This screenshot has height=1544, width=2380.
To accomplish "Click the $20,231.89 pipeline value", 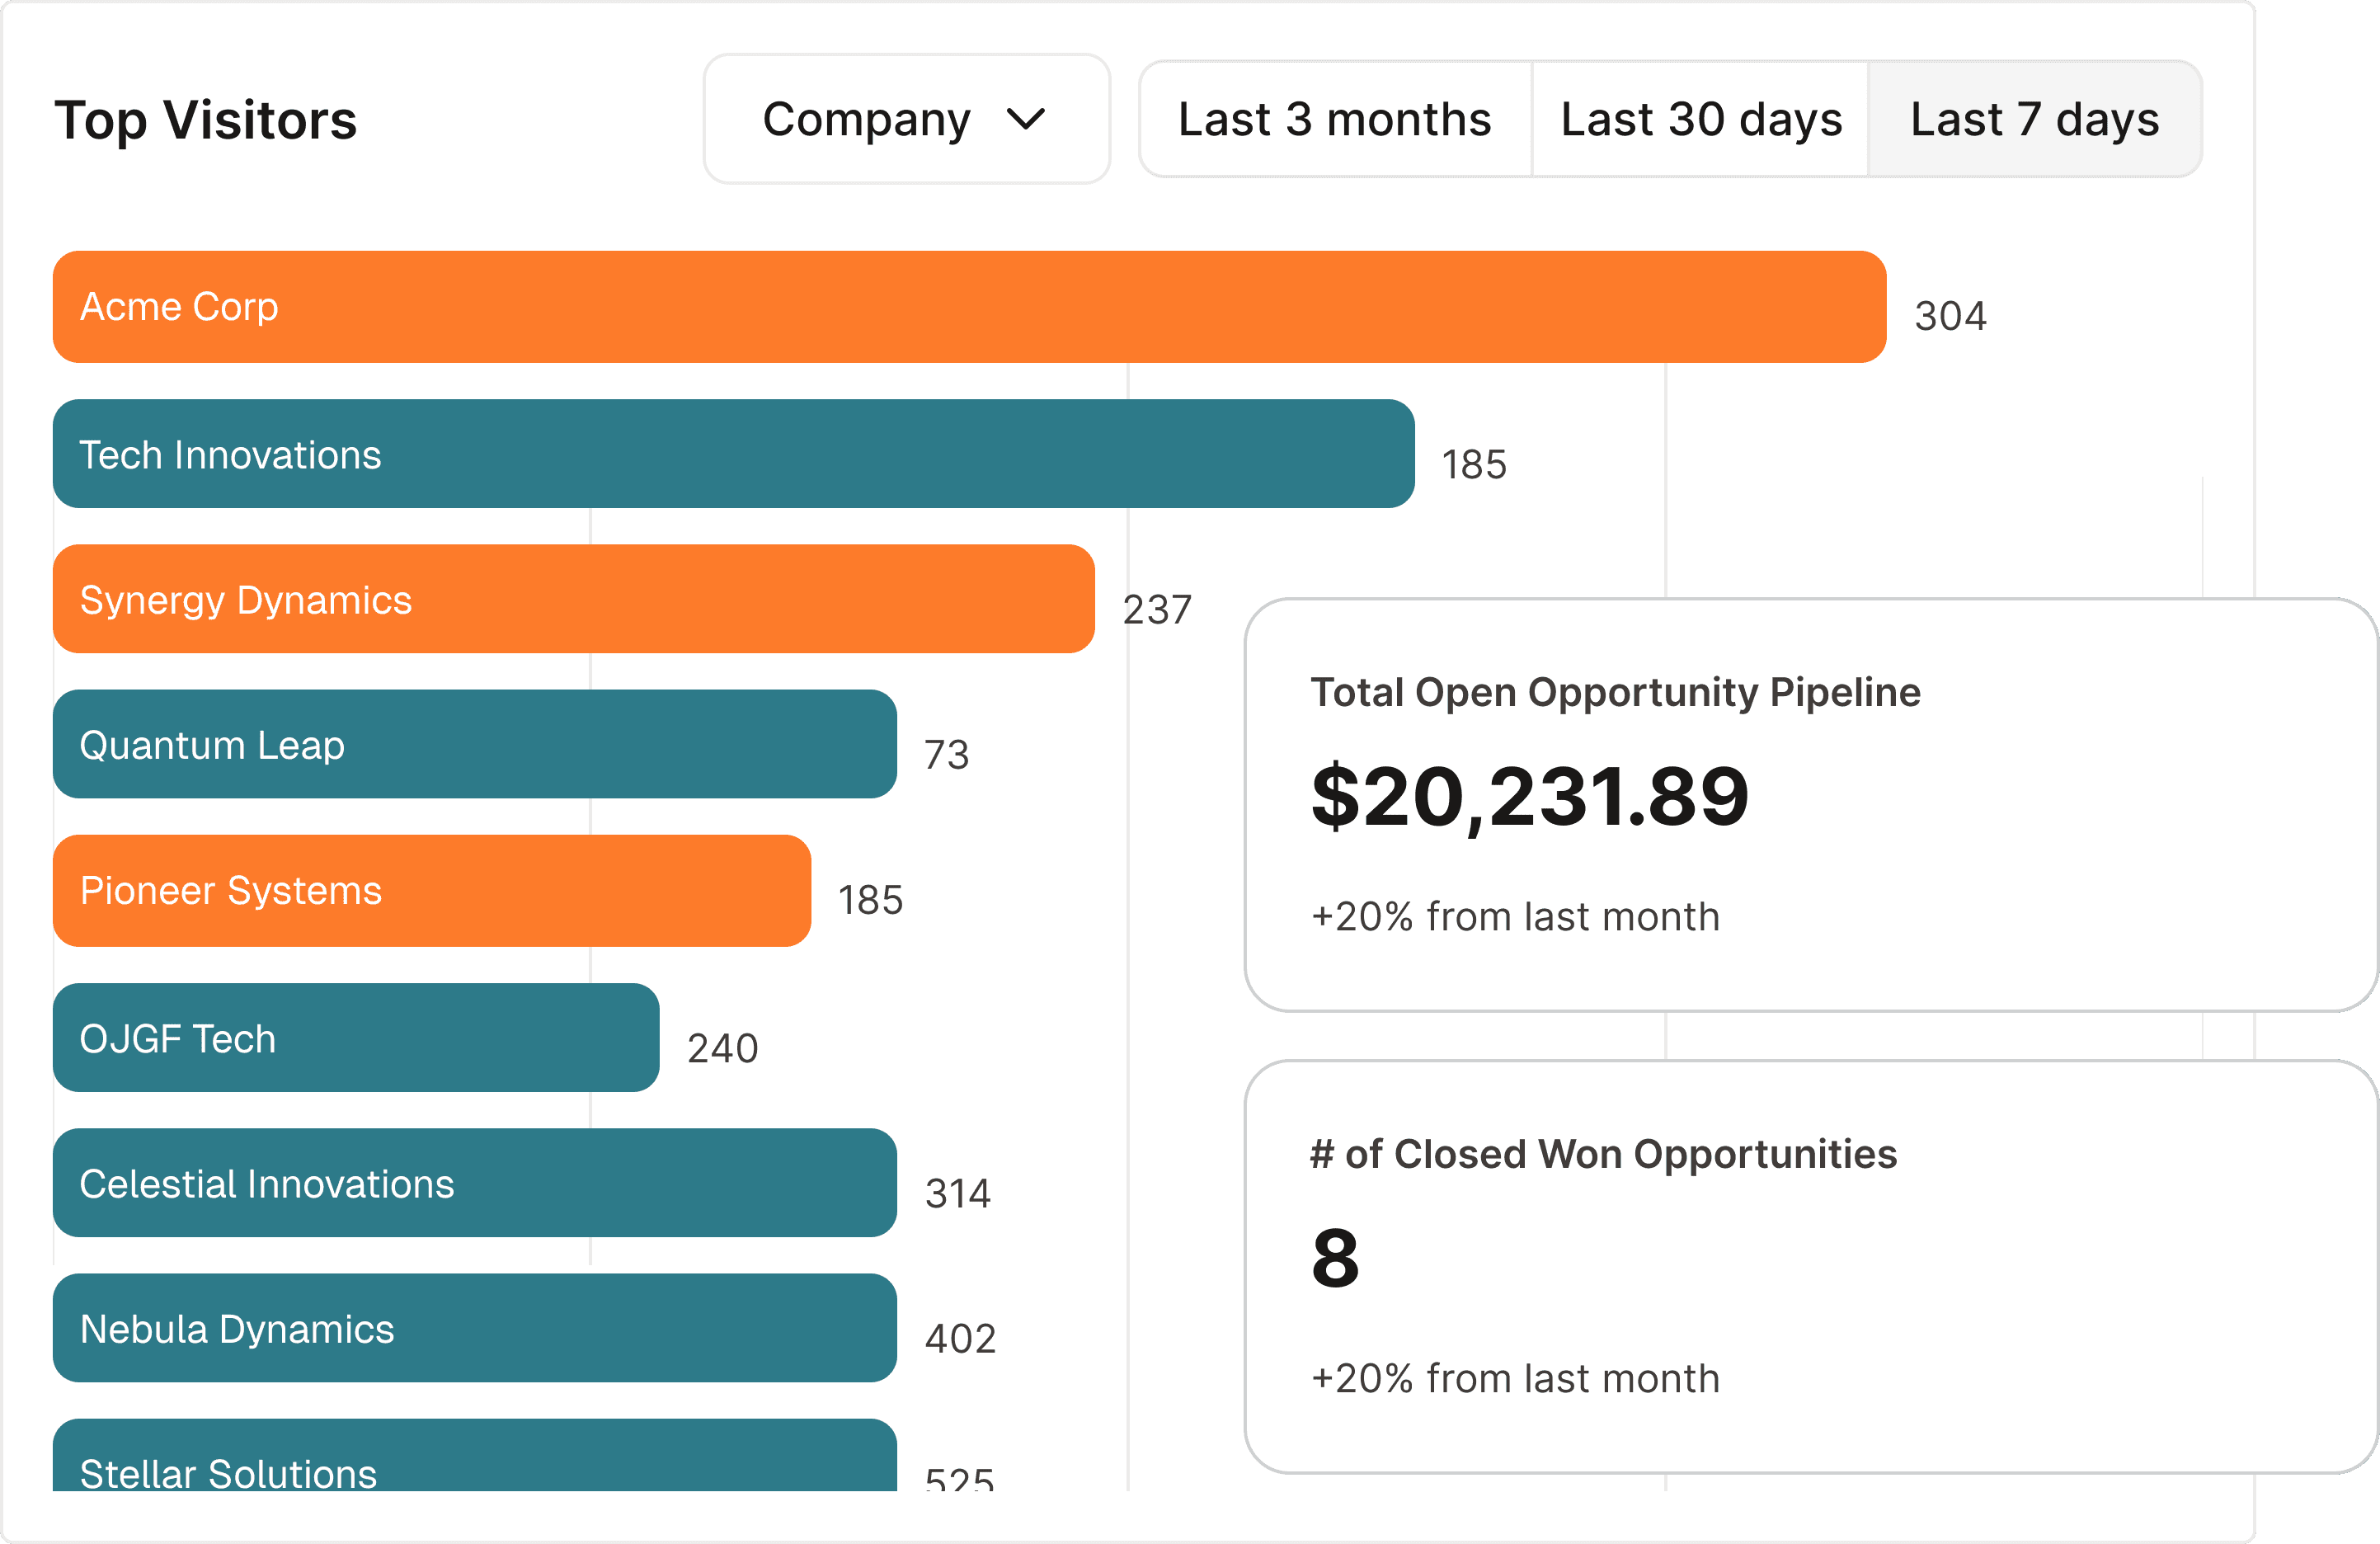I will pyautogui.click(x=1530, y=798).
